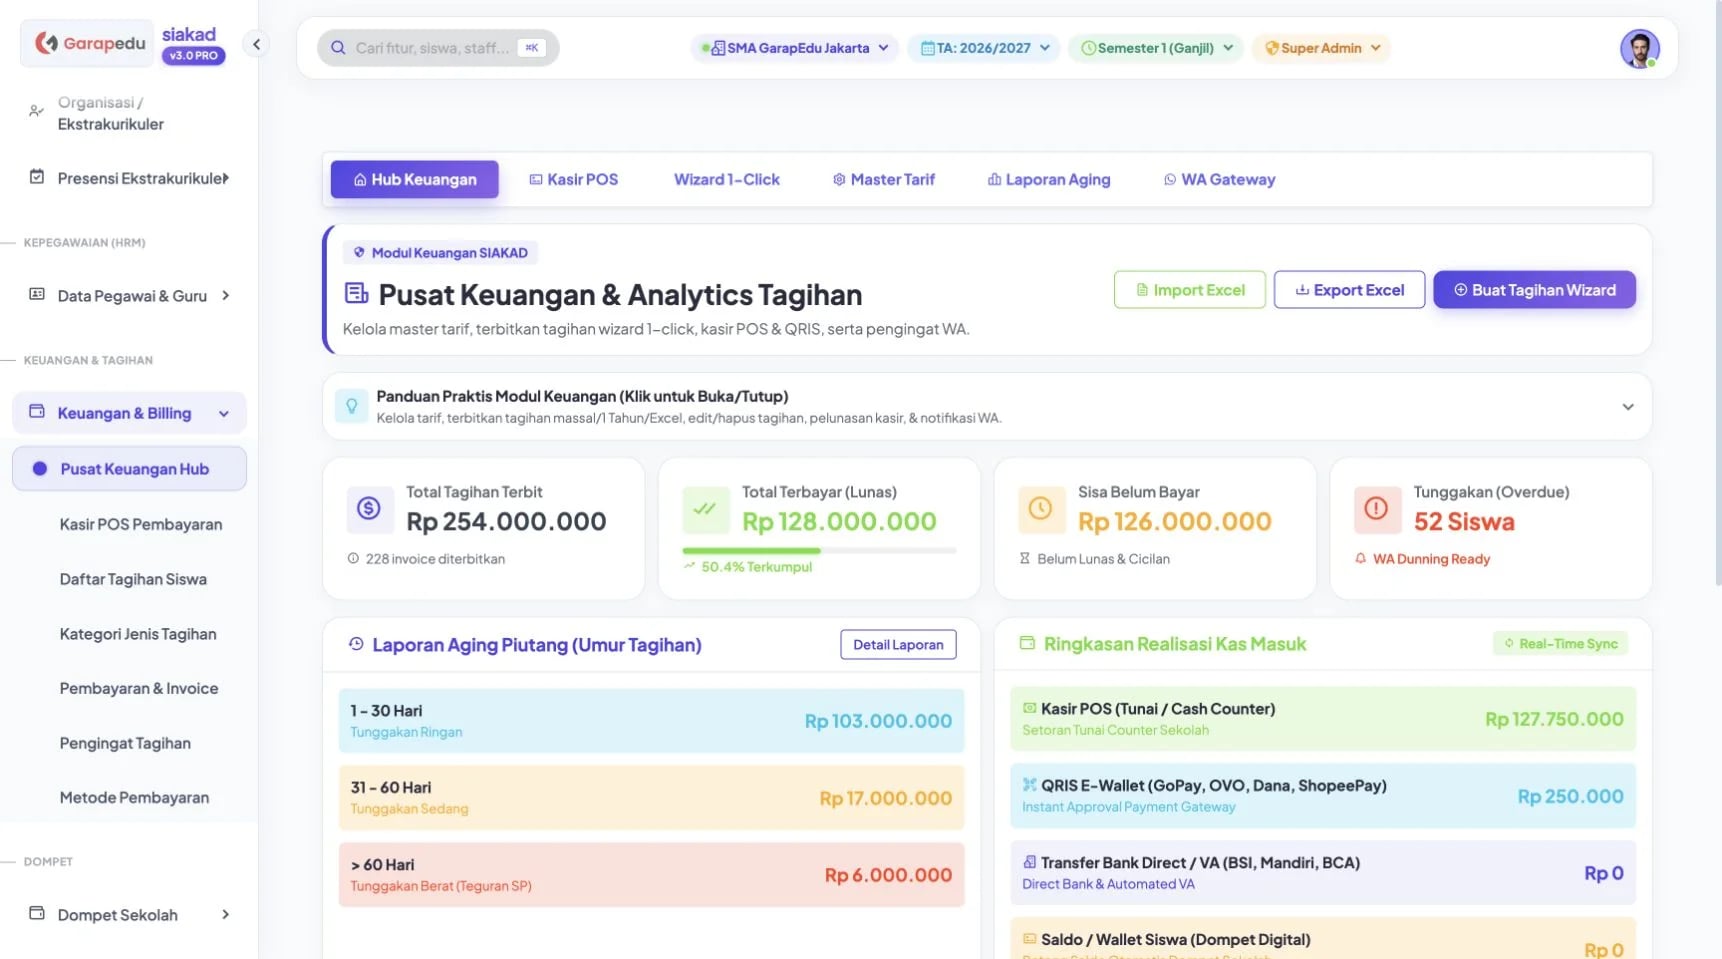
Task: Expand Presensi Ekstrakurikuler sidebar arrow
Action: coord(226,178)
